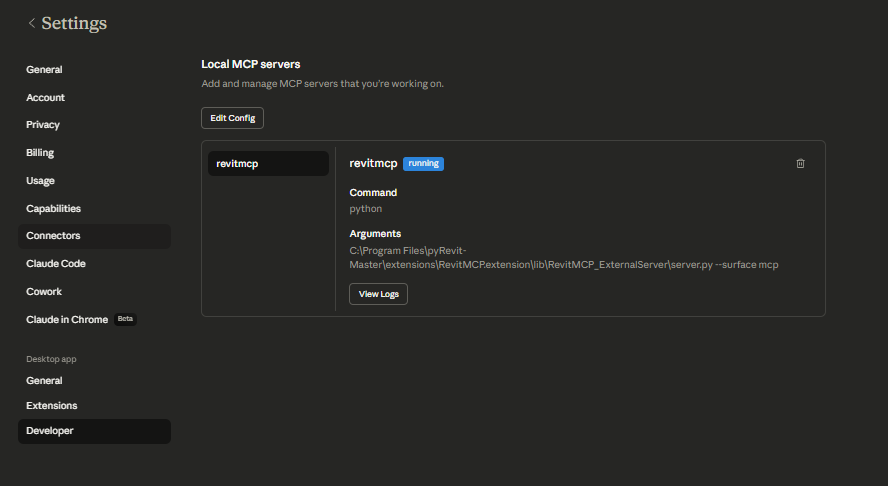Screen dimensions: 888x486
Task: Click the View Logs button
Action: click(378, 294)
